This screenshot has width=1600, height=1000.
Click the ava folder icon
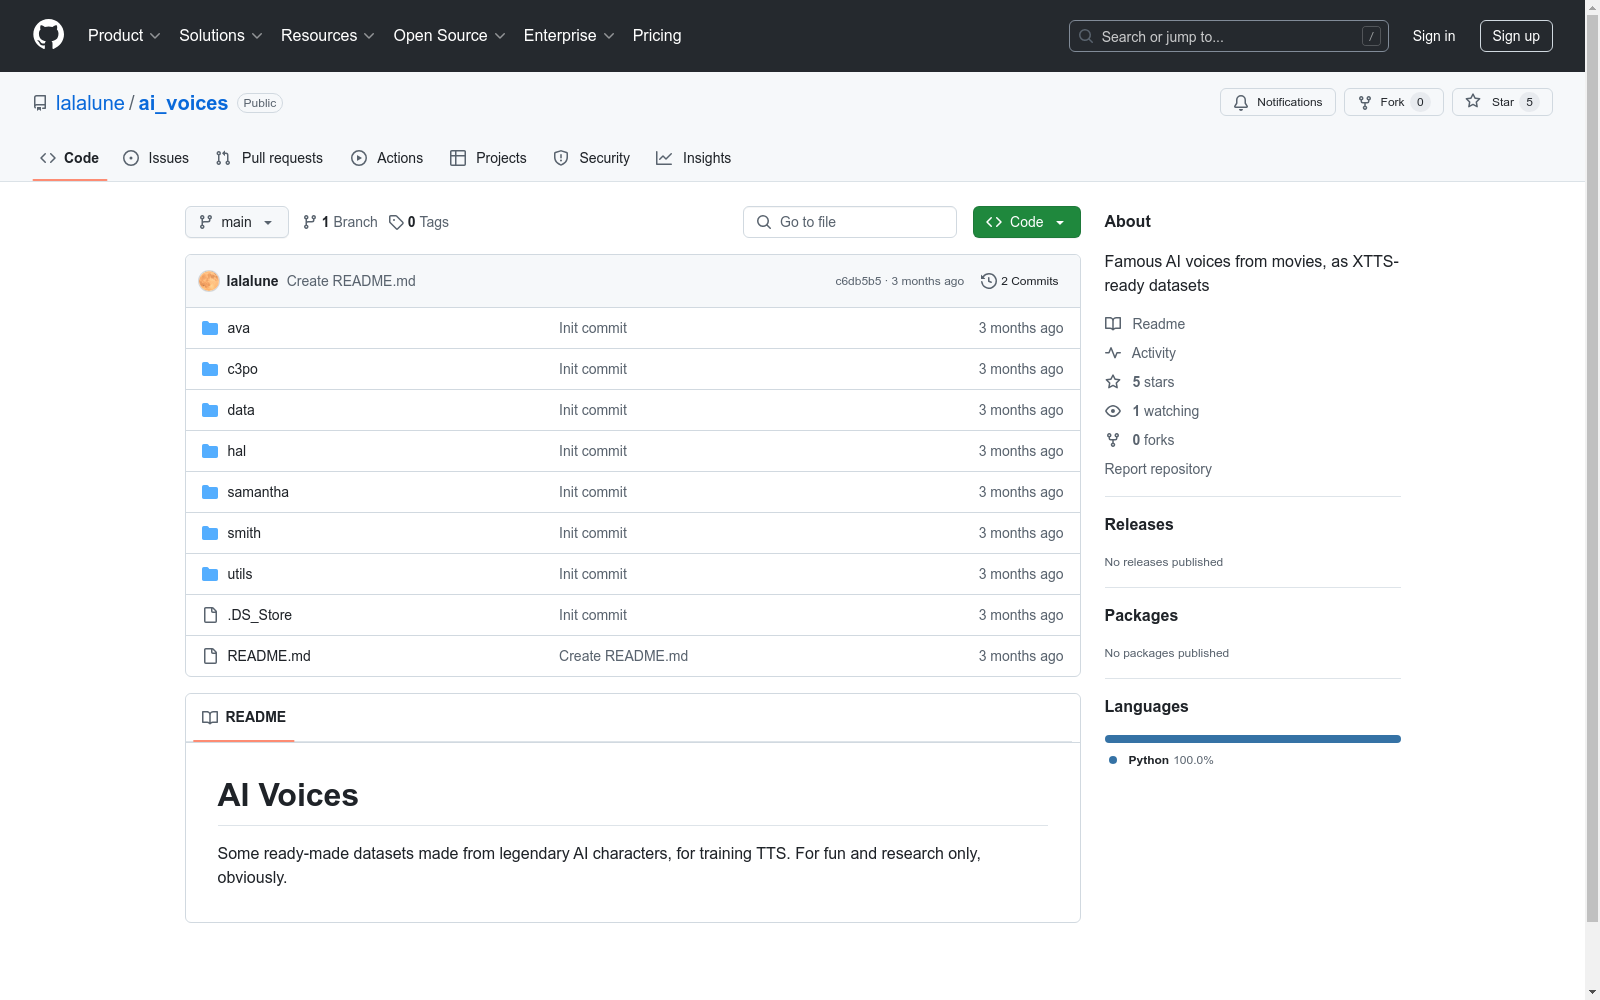tap(210, 328)
